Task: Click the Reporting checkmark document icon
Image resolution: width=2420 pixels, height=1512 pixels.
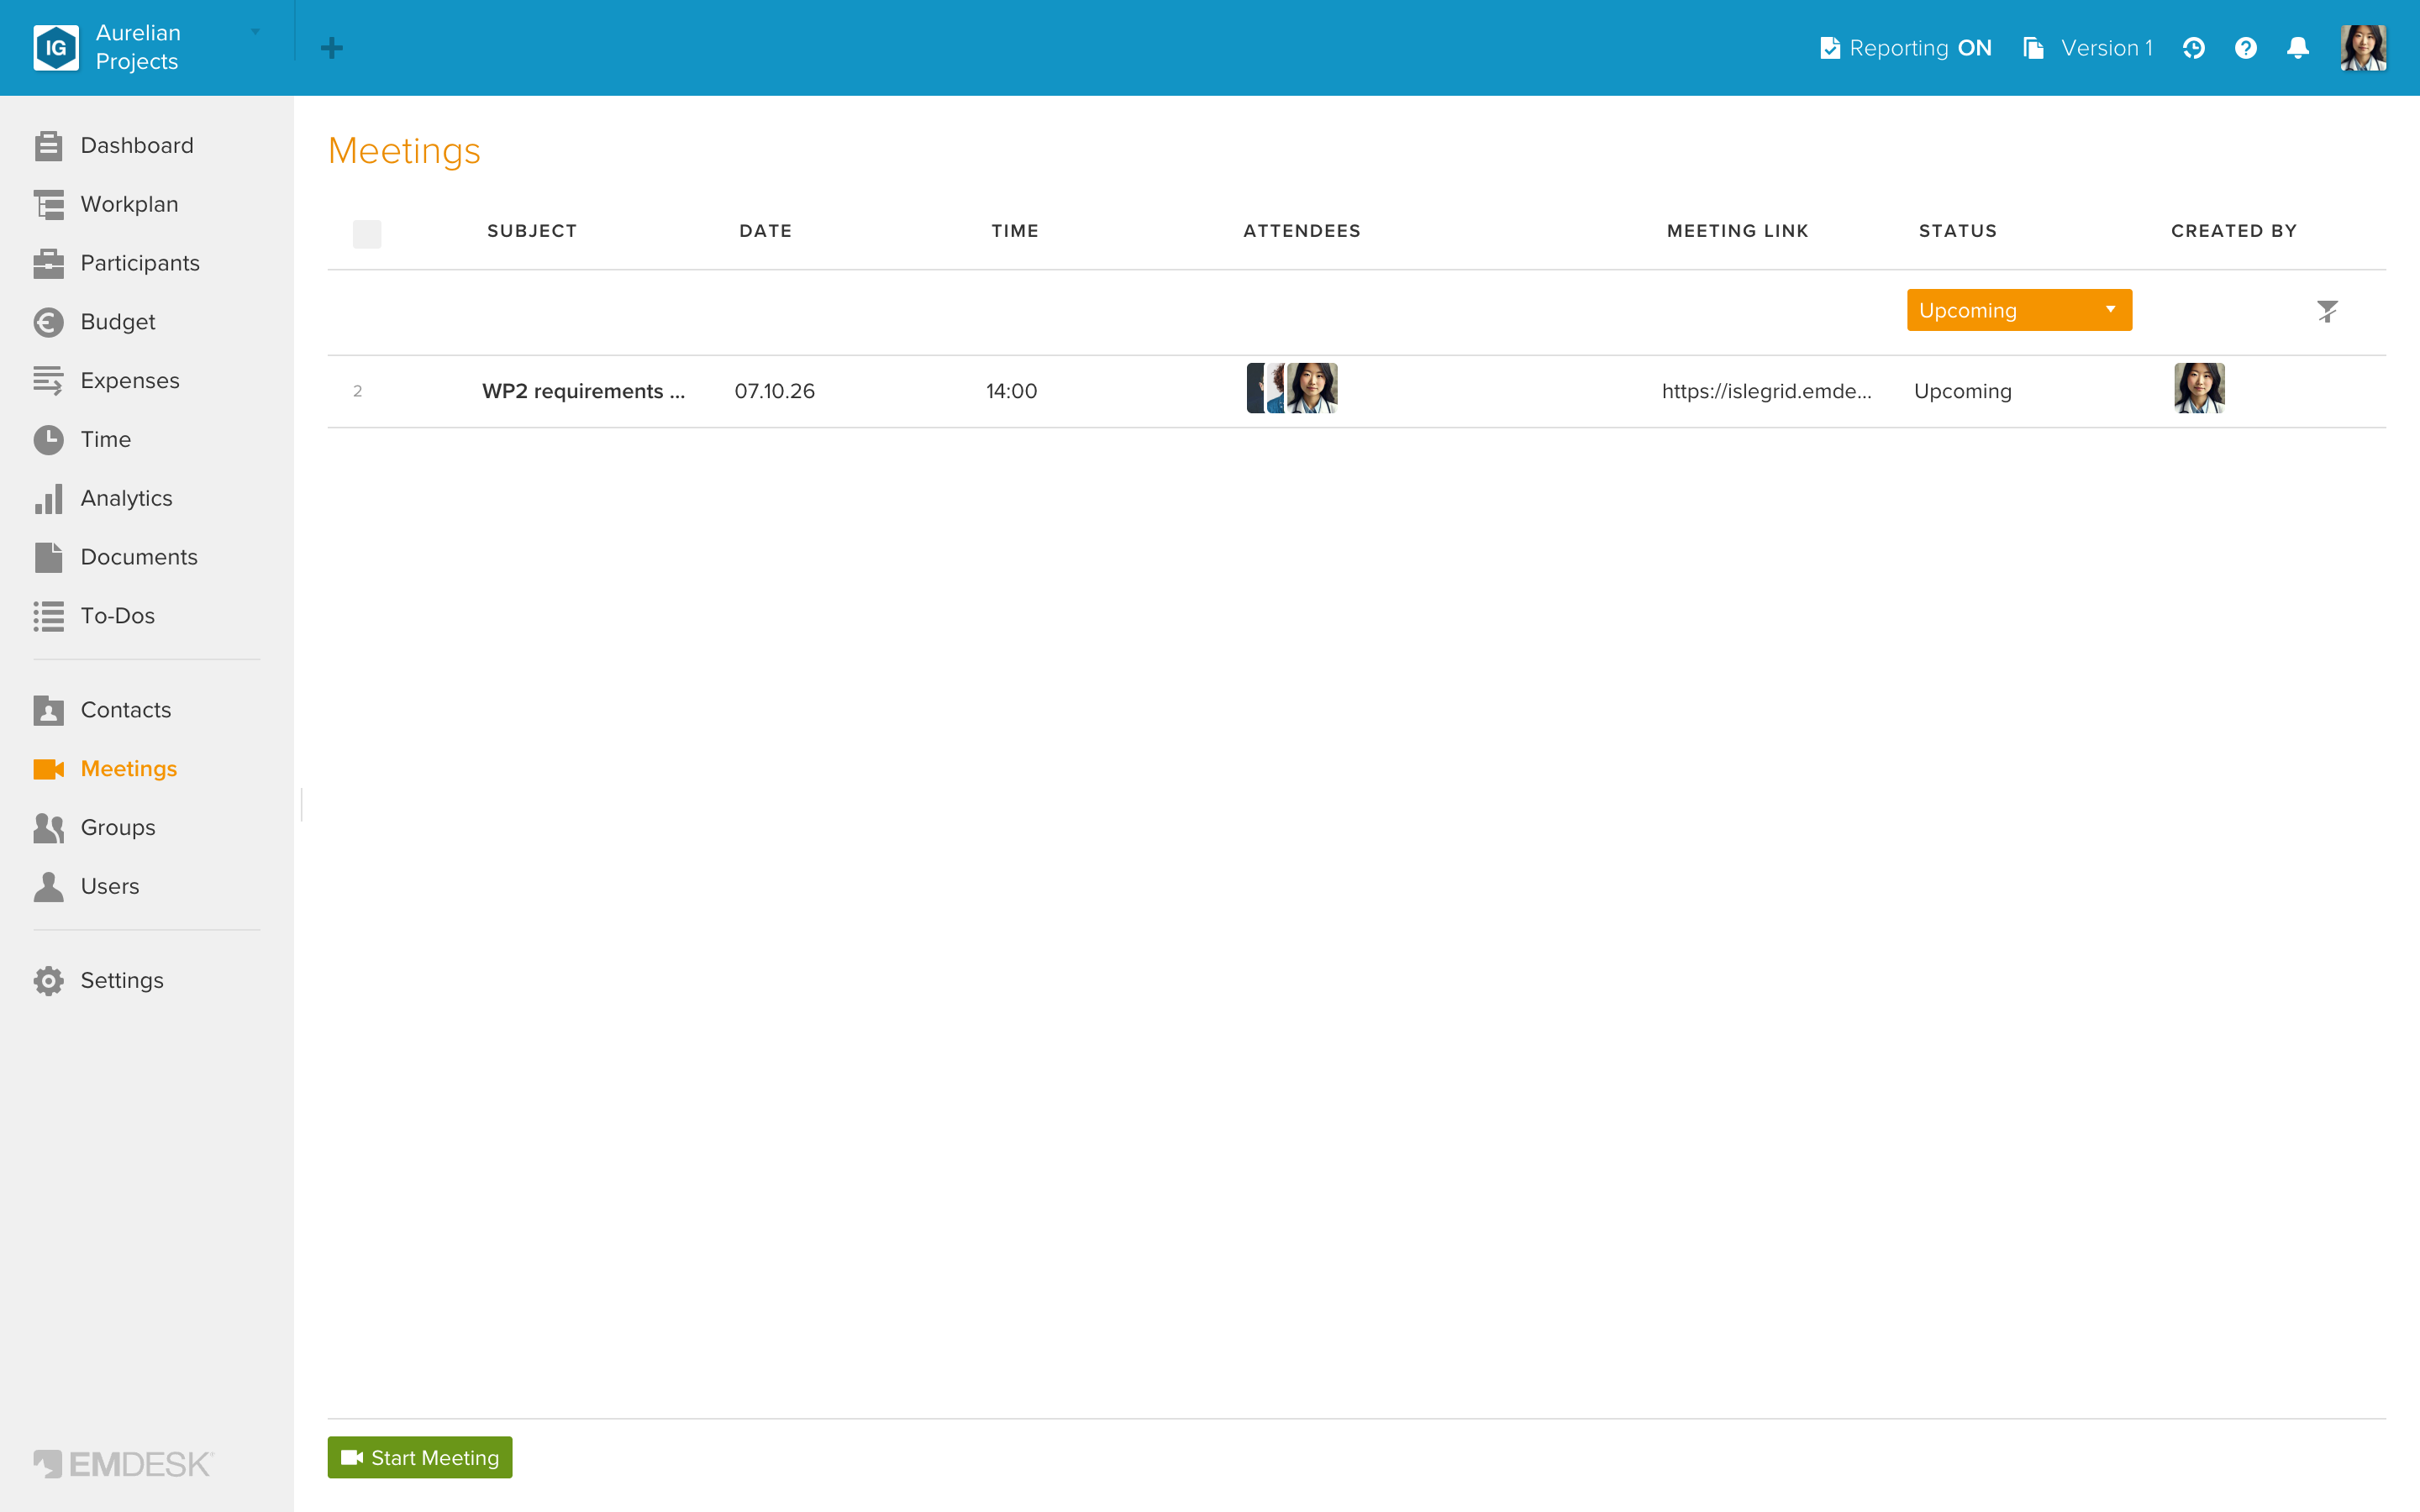Action: 1830,48
